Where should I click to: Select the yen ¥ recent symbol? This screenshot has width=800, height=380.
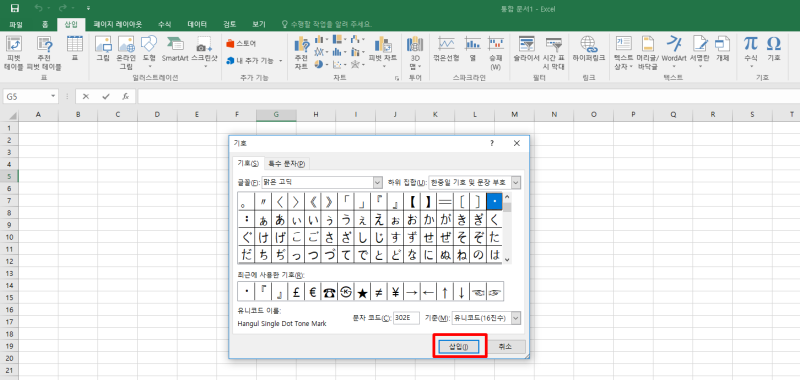coord(395,292)
